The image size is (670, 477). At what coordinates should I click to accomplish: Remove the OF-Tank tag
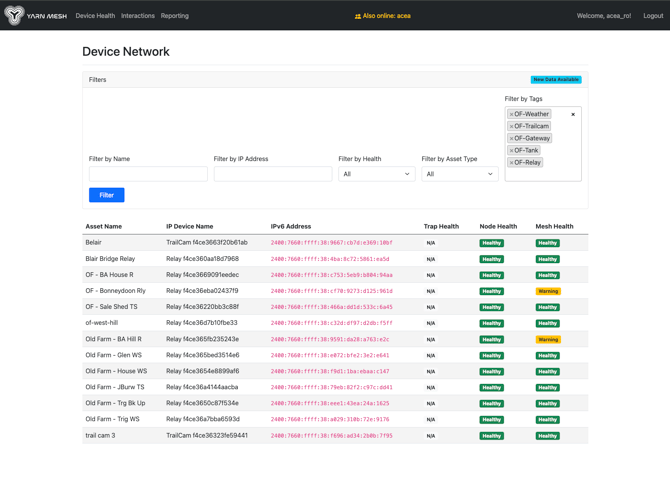point(512,151)
